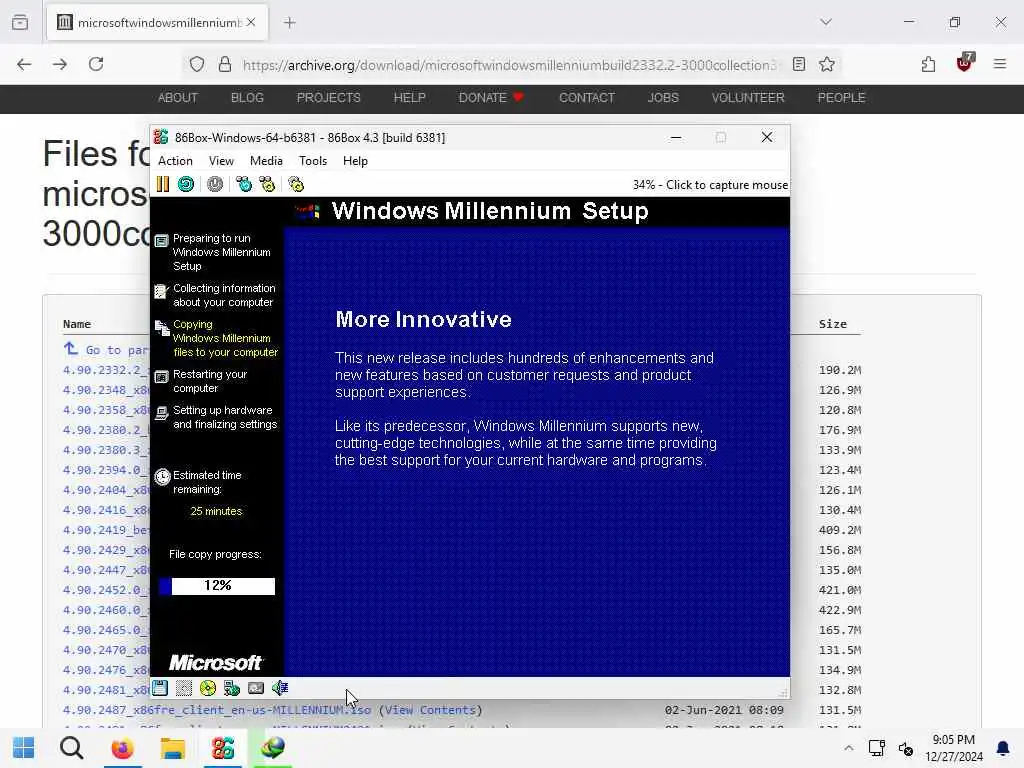The image size is (1024, 768).
Task: Click the site security padlock icon
Action: coord(225,64)
